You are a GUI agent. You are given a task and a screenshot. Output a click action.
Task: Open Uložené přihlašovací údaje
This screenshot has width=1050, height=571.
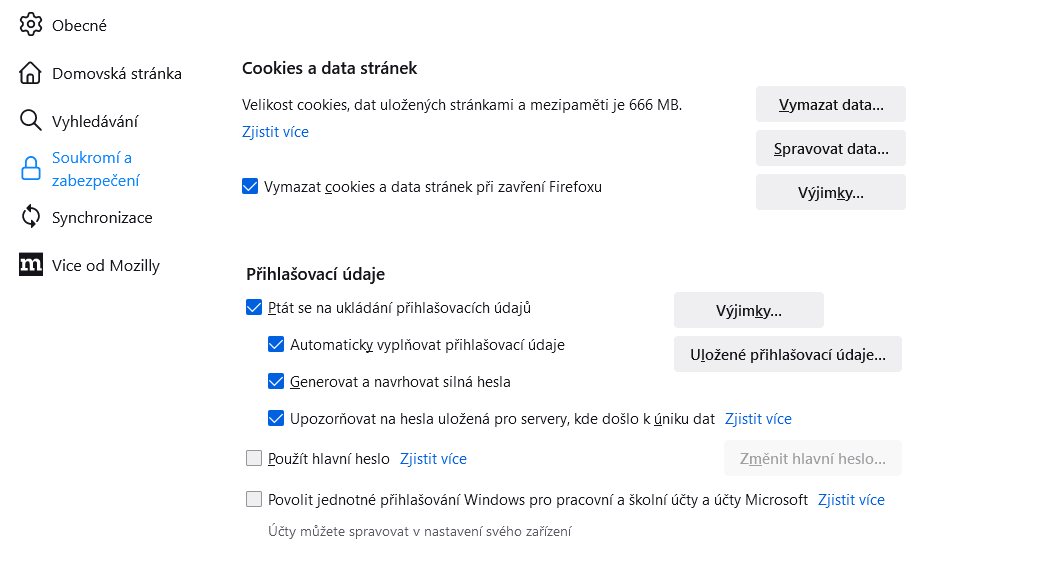[x=787, y=355]
